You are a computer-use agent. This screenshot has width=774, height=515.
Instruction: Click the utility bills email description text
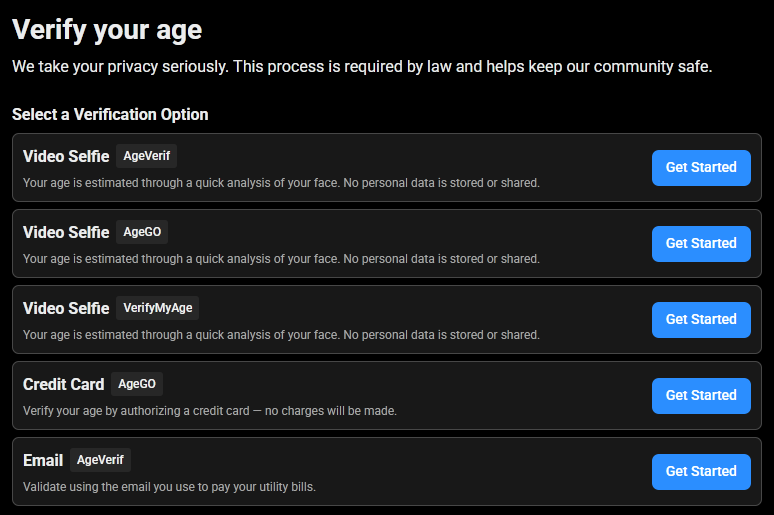(x=169, y=487)
